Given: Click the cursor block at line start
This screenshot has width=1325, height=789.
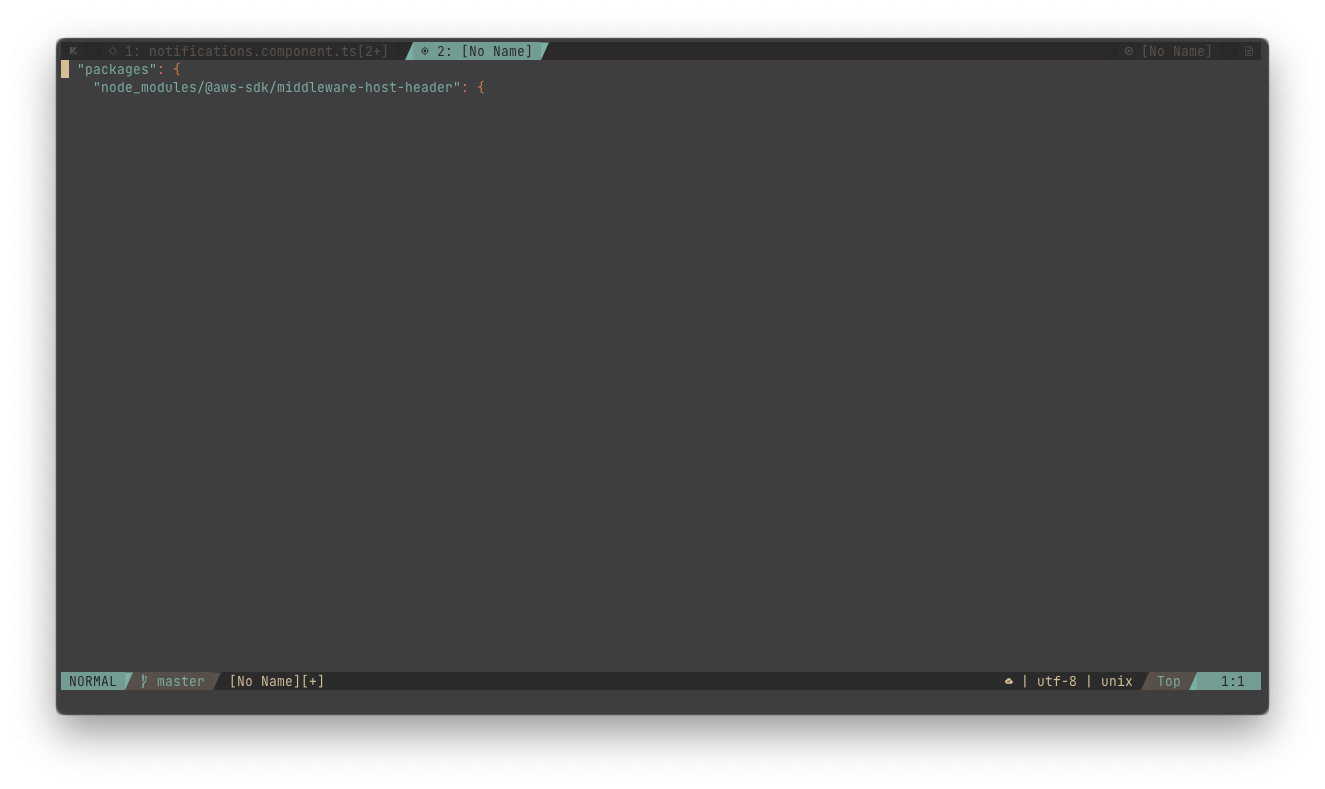Looking at the screenshot, I should coord(65,69).
